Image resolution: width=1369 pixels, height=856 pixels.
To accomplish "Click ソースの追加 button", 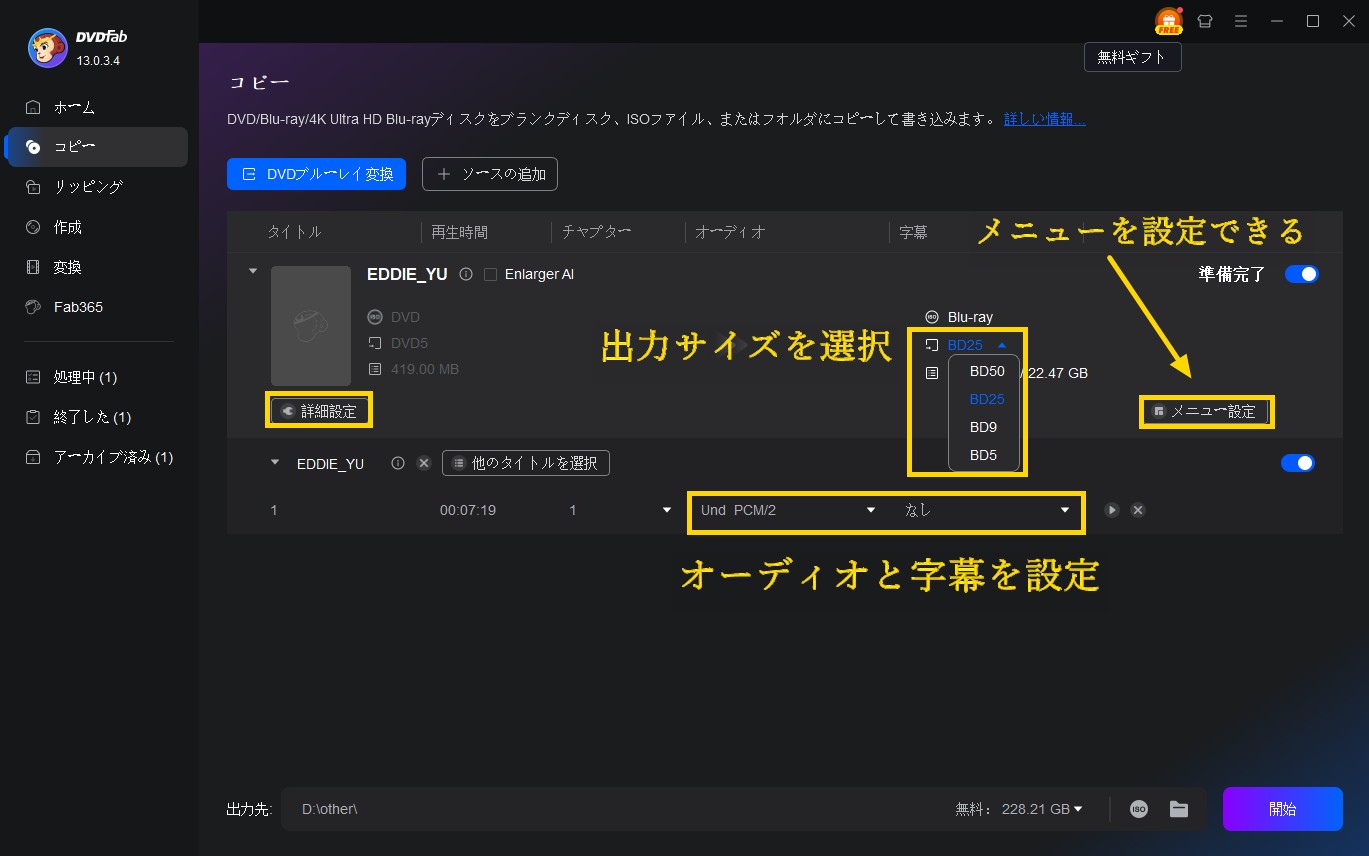I will point(490,174).
